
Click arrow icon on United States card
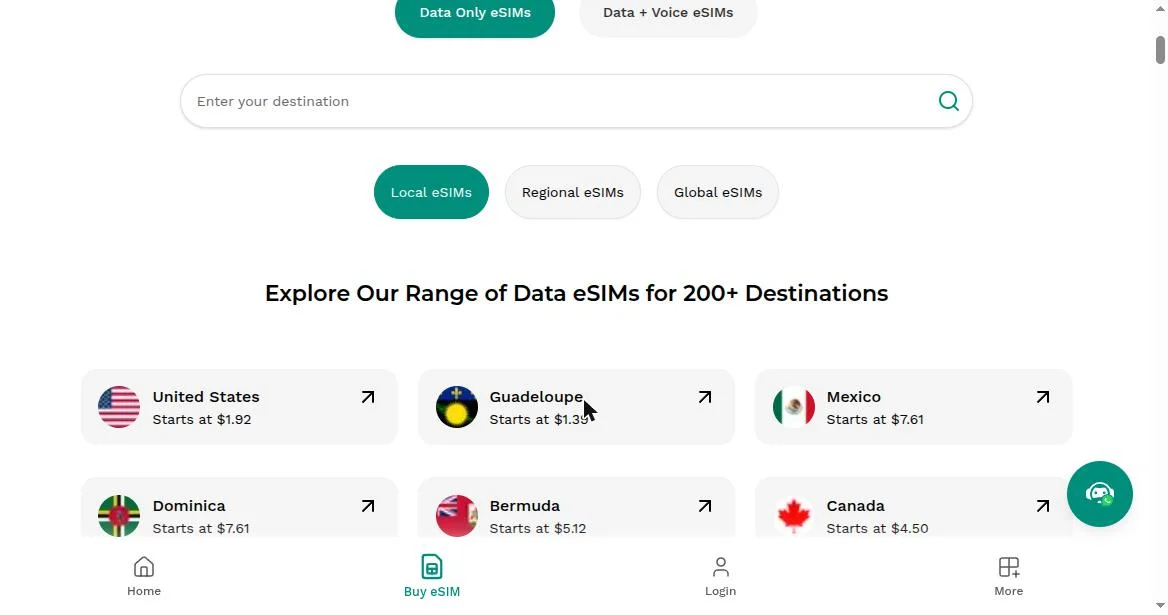(x=368, y=398)
